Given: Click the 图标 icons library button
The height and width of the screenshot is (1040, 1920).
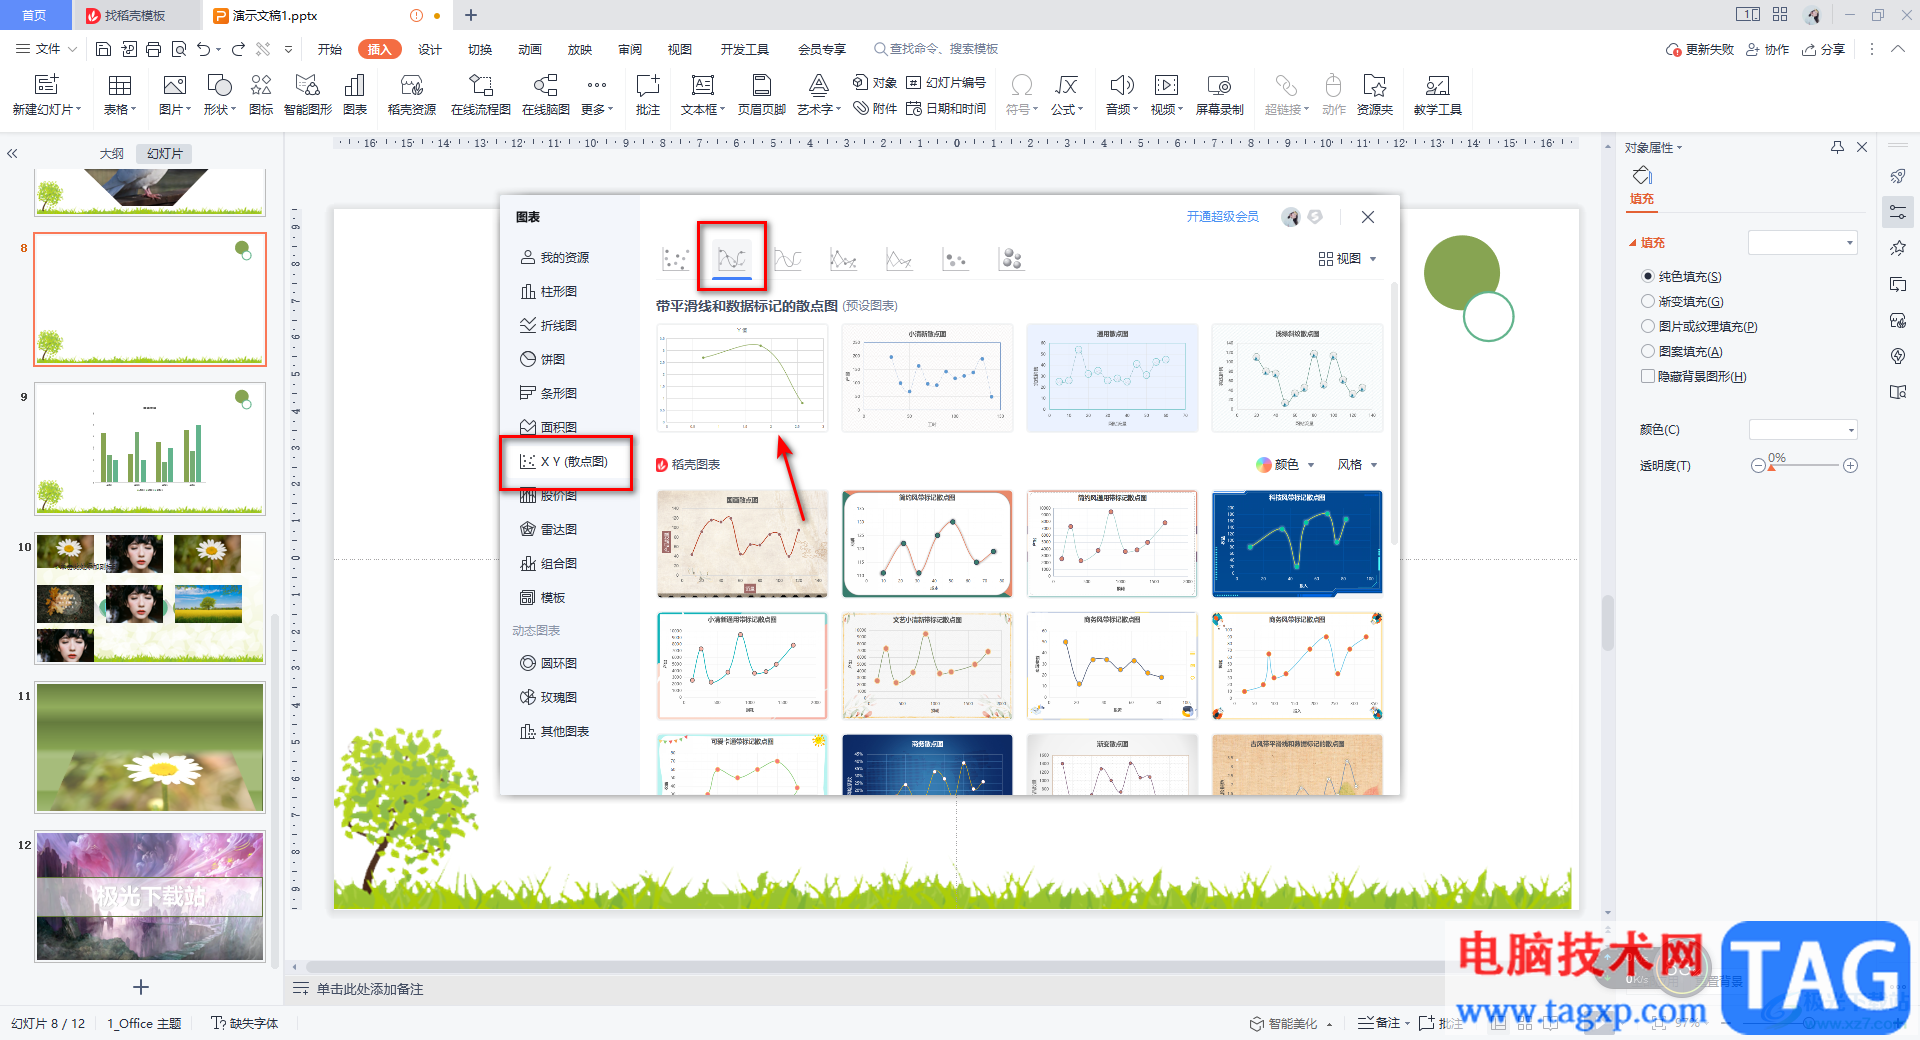Looking at the screenshot, I should (261, 85).
